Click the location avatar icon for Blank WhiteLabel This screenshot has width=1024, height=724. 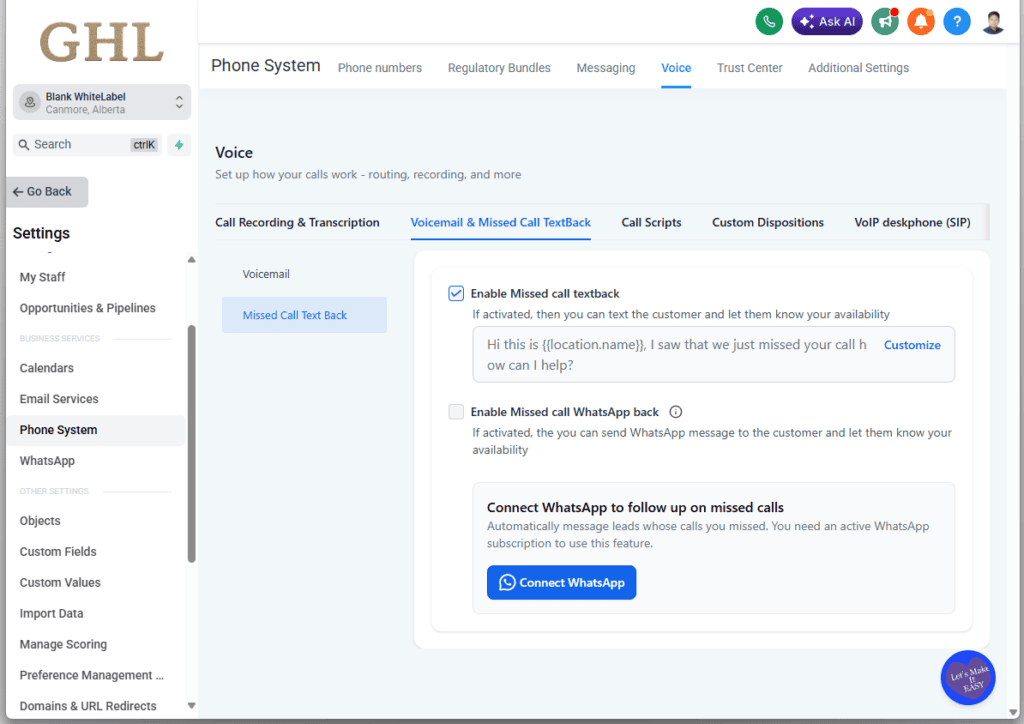(x=29, y=102)
